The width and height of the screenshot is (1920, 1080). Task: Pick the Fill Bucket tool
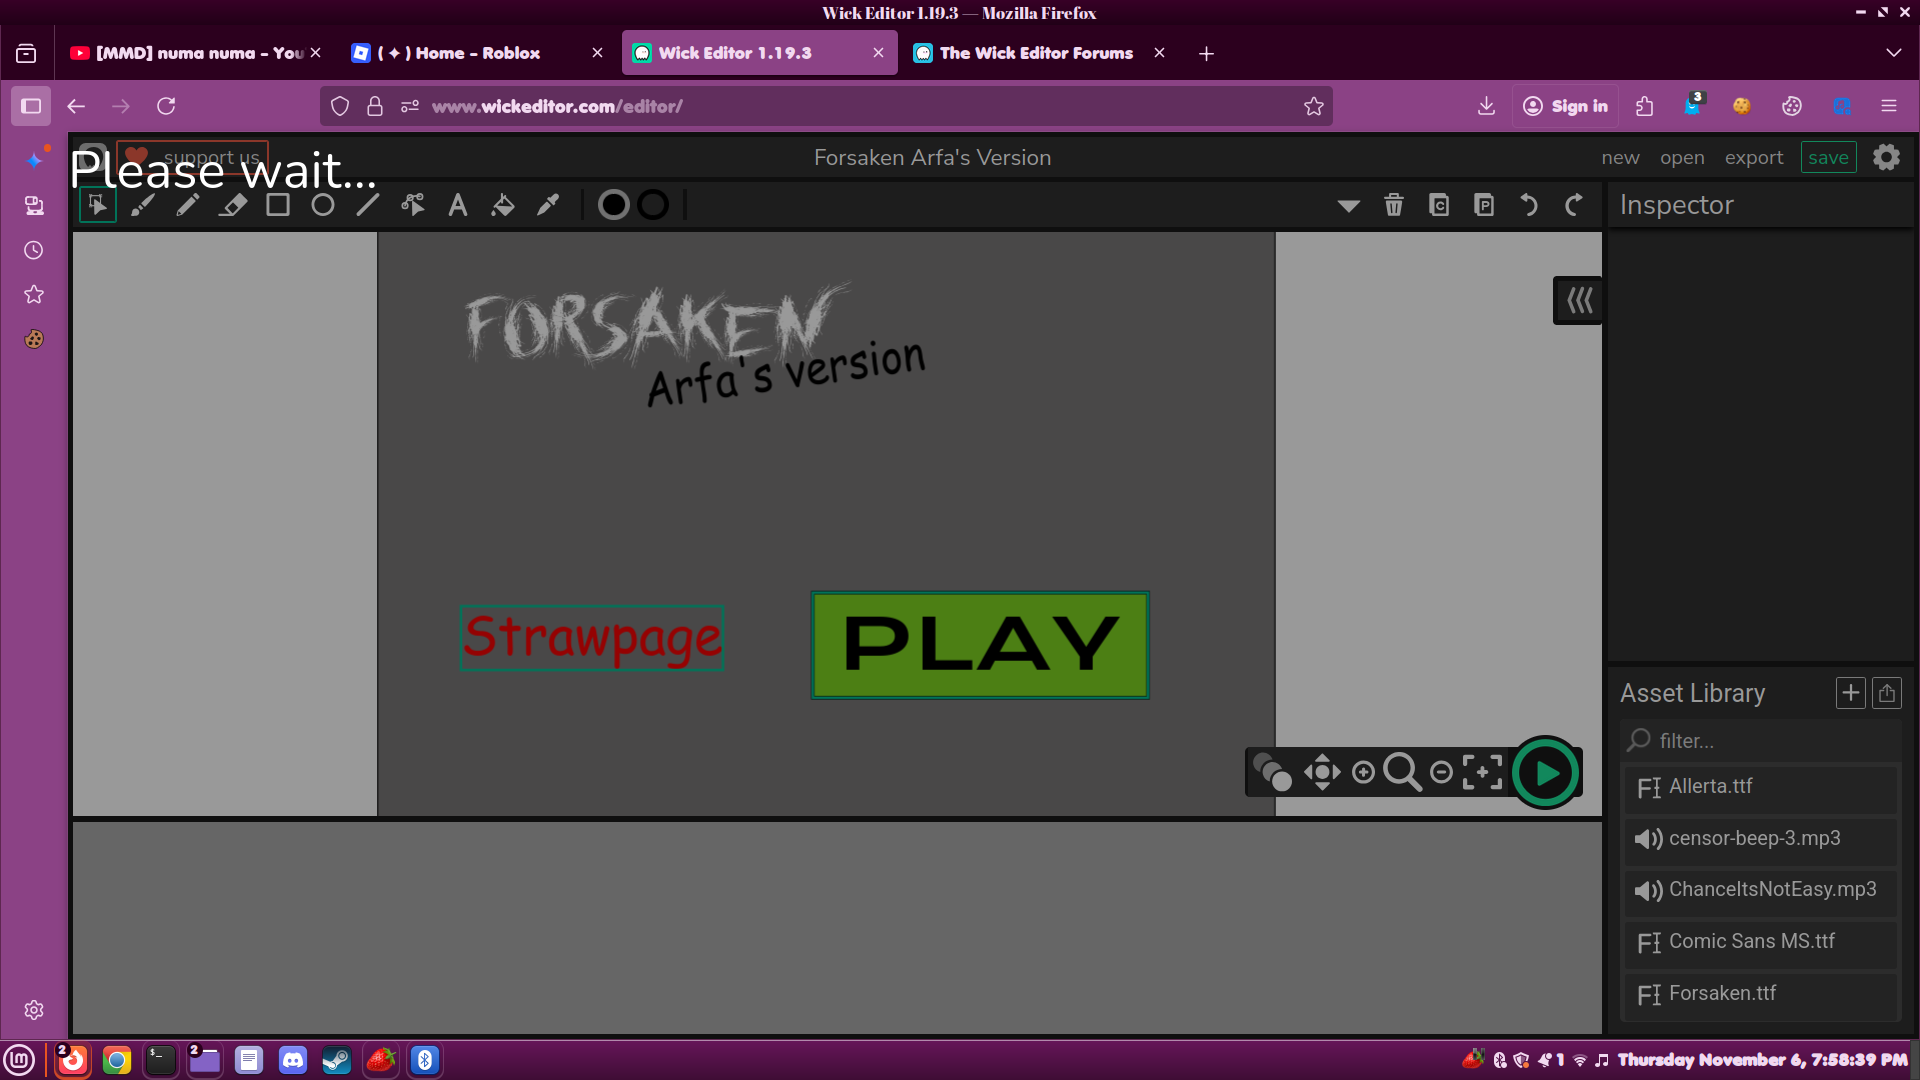503,205
